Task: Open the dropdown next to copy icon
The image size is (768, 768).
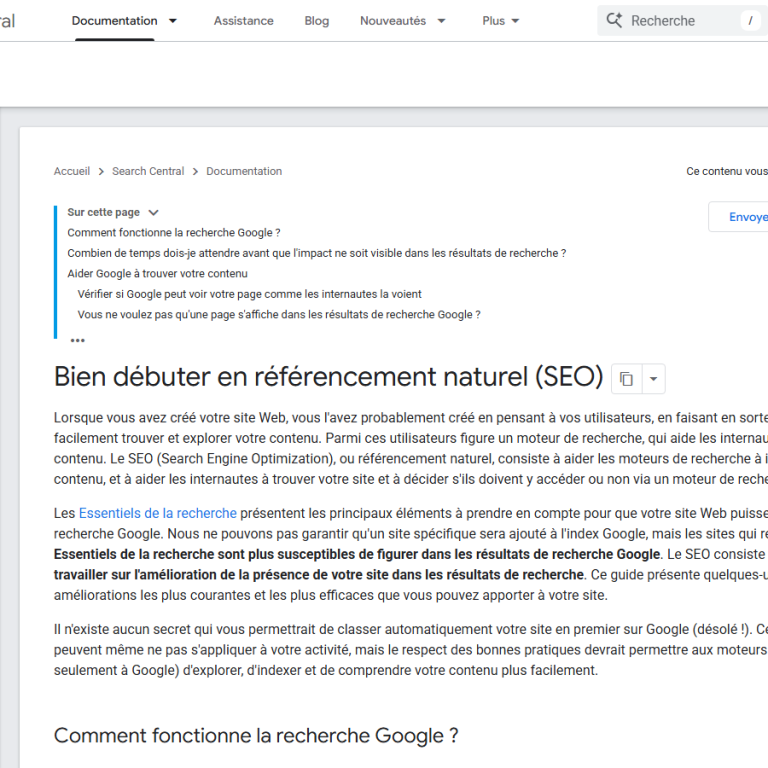Action: (653, 379)
